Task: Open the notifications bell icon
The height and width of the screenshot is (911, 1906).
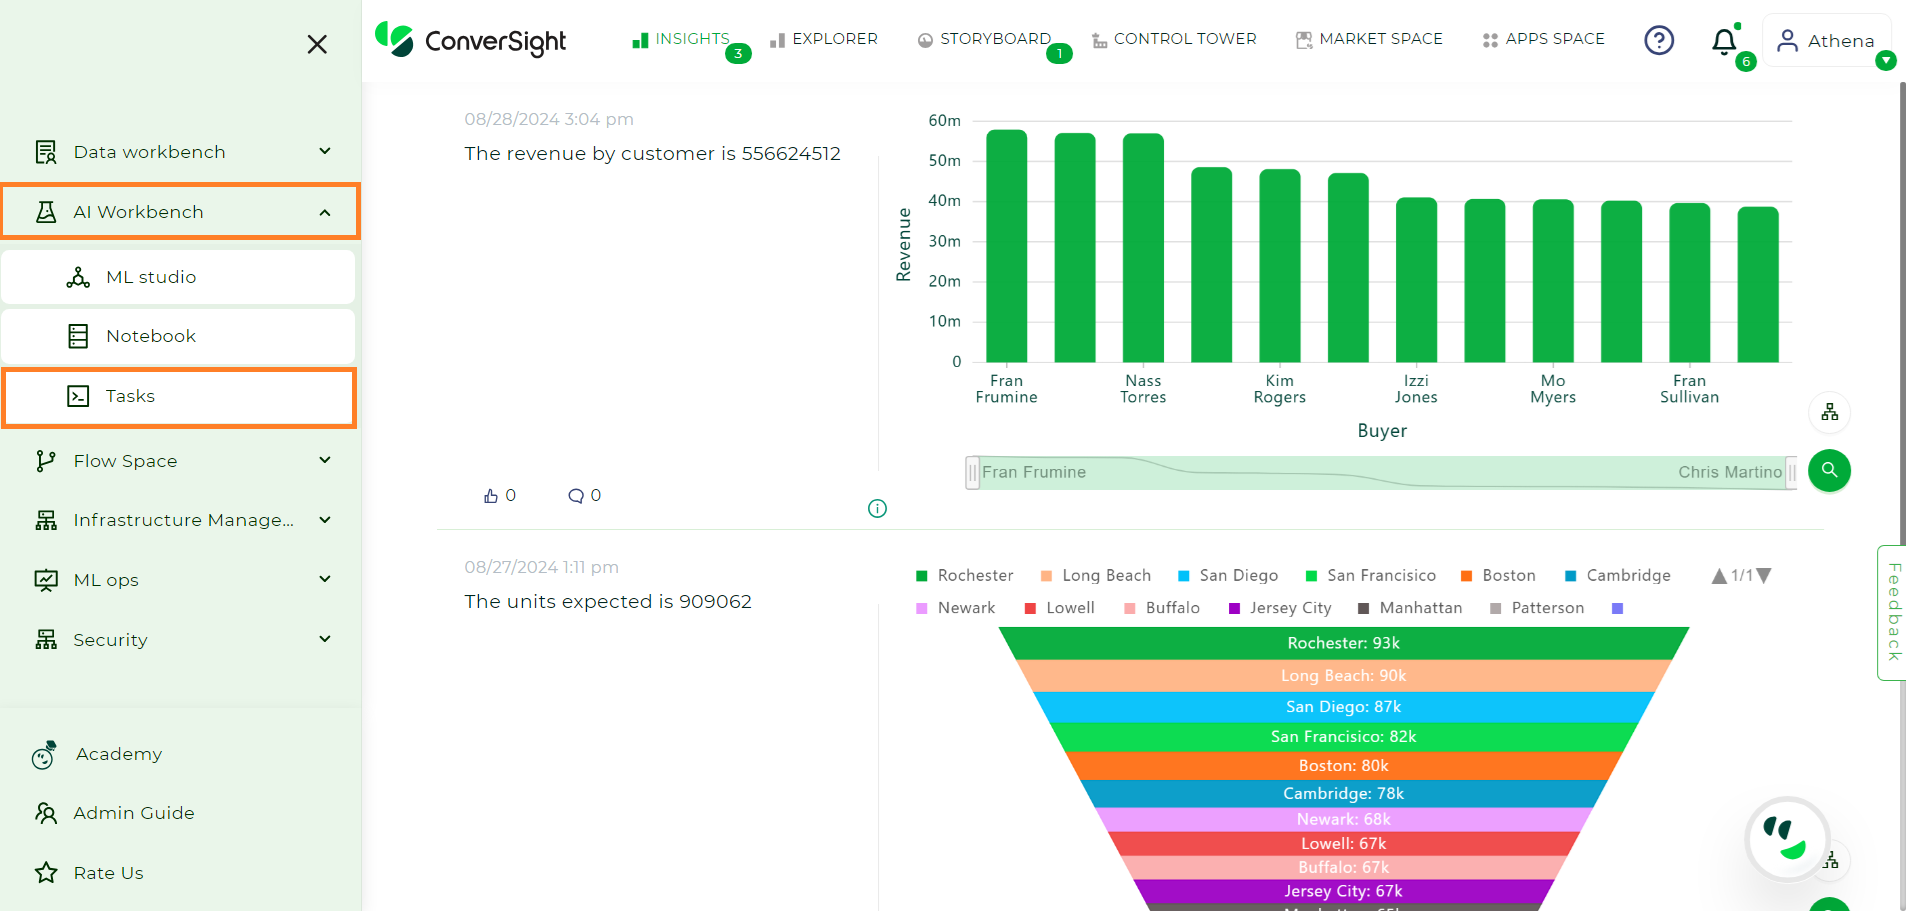Action: click(x=1724, y=41)
